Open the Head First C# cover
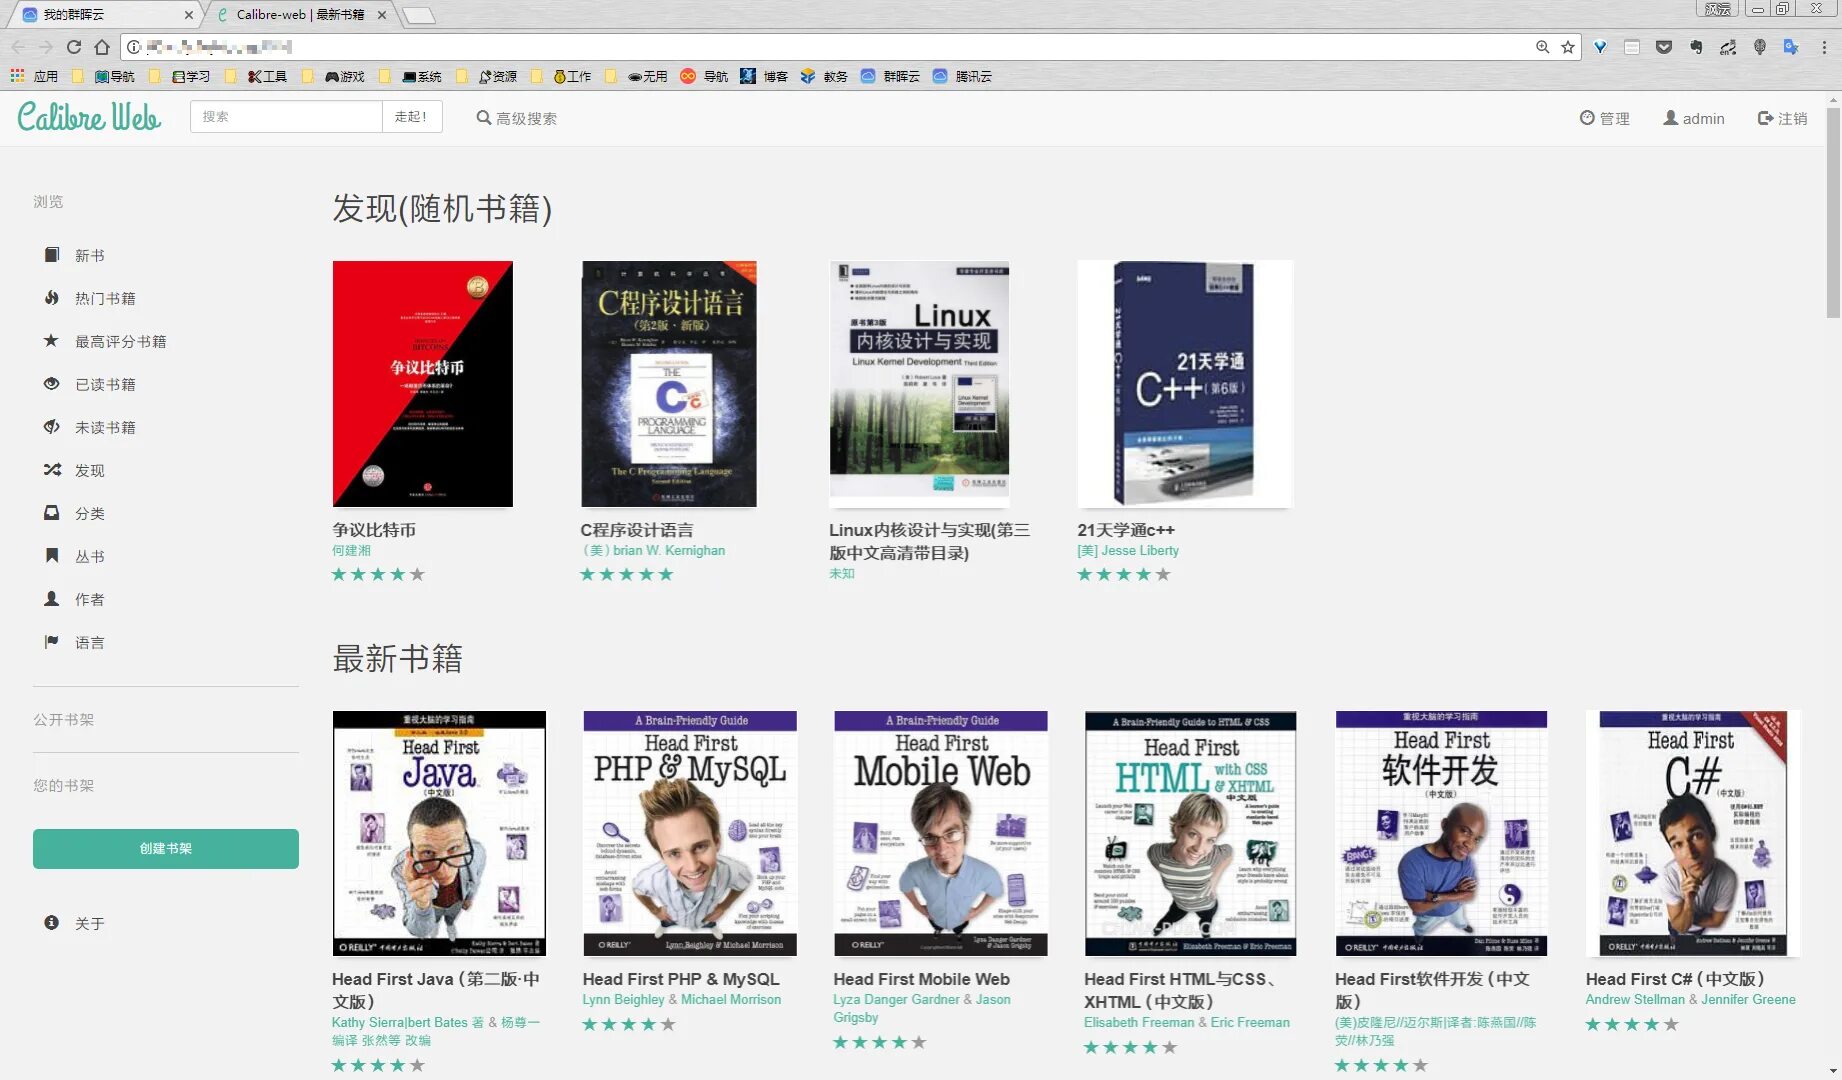 pyautogui.click(x=1693, y=834)
